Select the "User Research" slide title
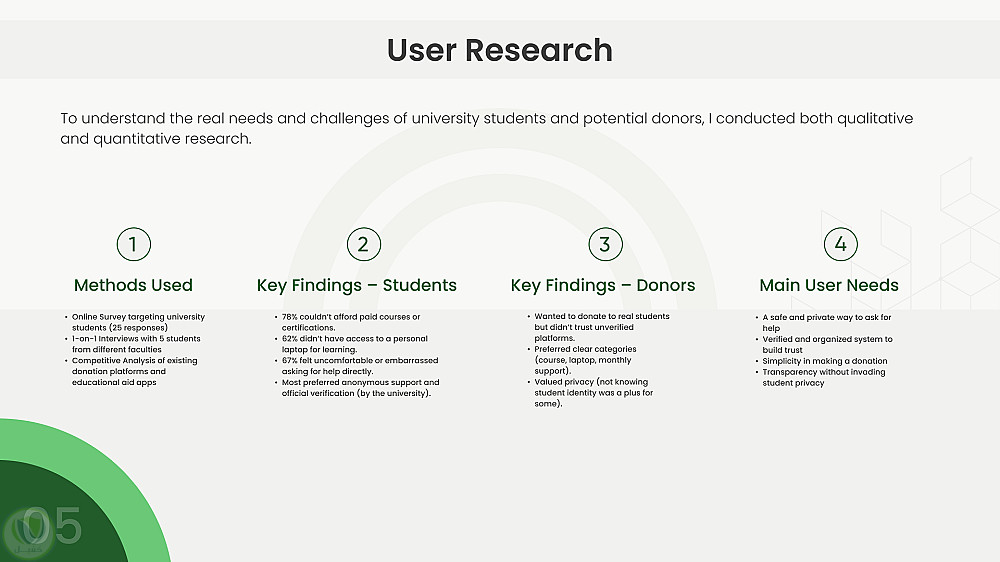The height and width of the screenshot is (562, 1000). tap(499, 50)
